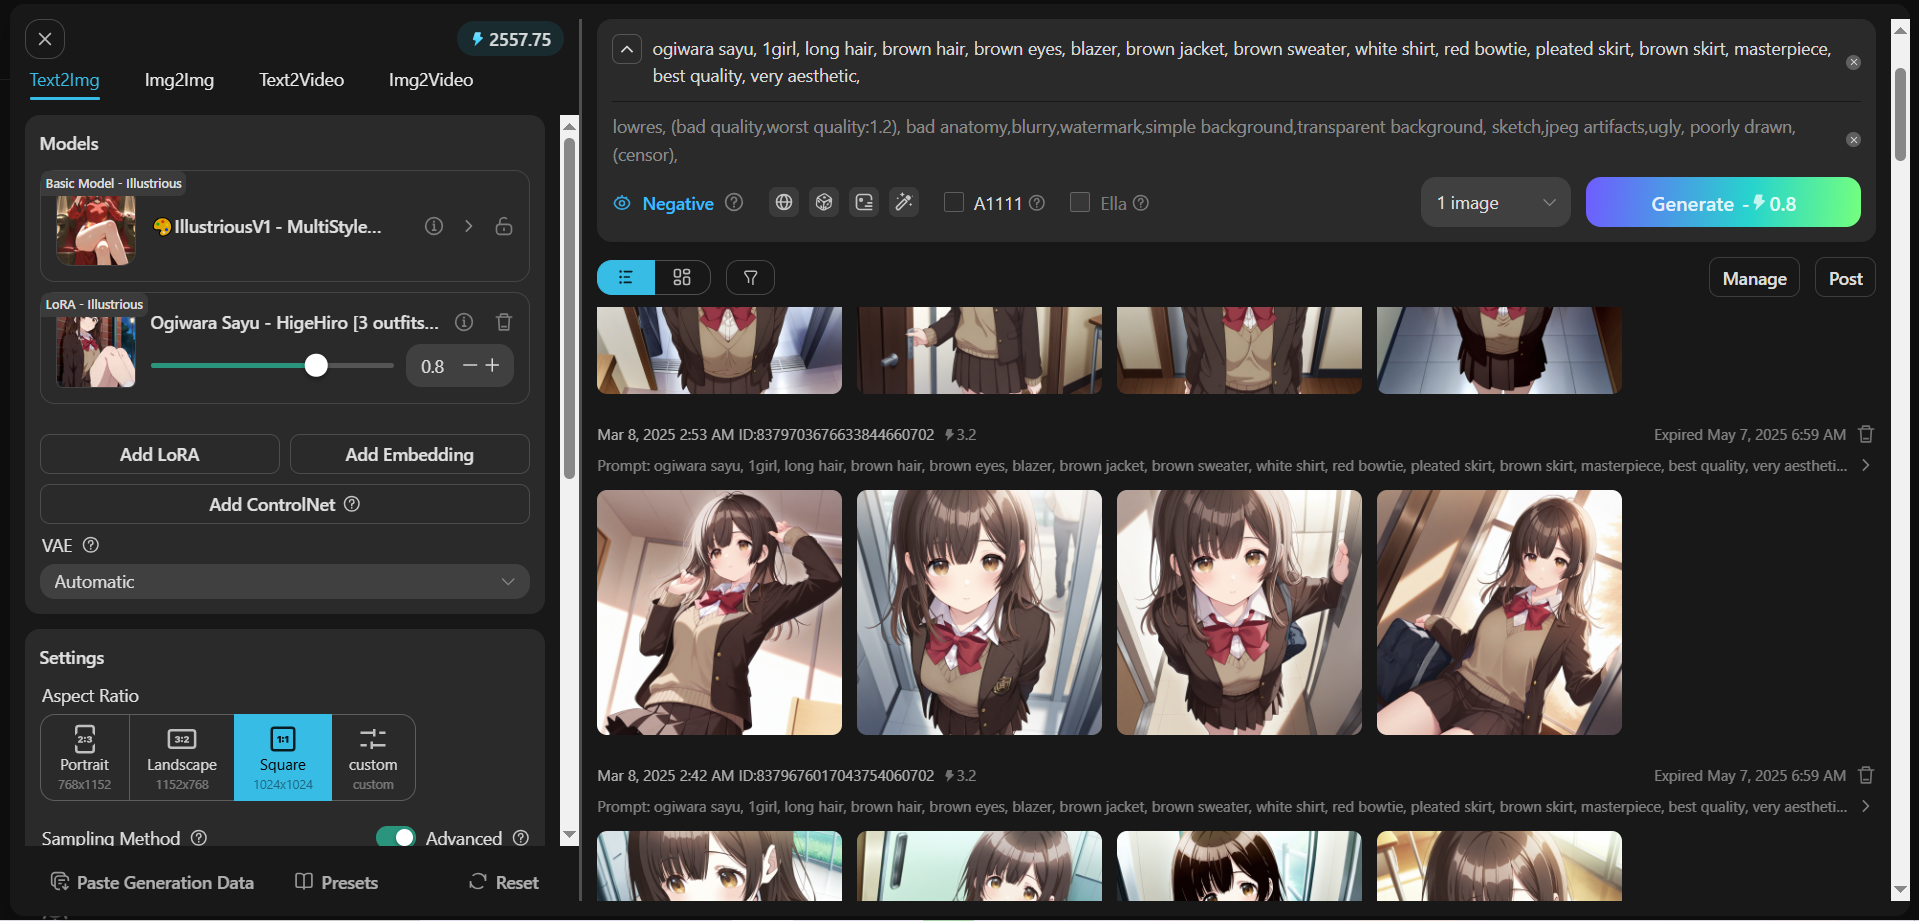Open the Ella help icon
Viewport: 1919px width, 921px height.
point(1141,203)
